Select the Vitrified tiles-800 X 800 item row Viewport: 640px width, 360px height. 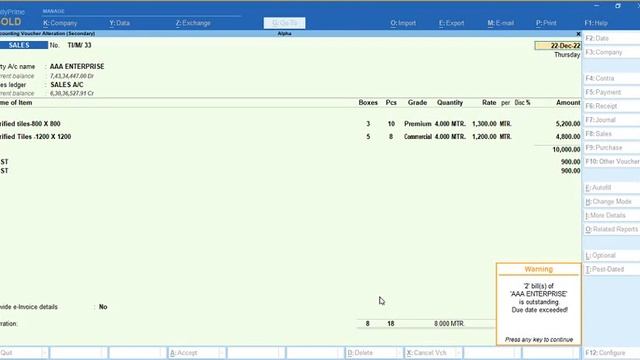(x=290, y=124)
